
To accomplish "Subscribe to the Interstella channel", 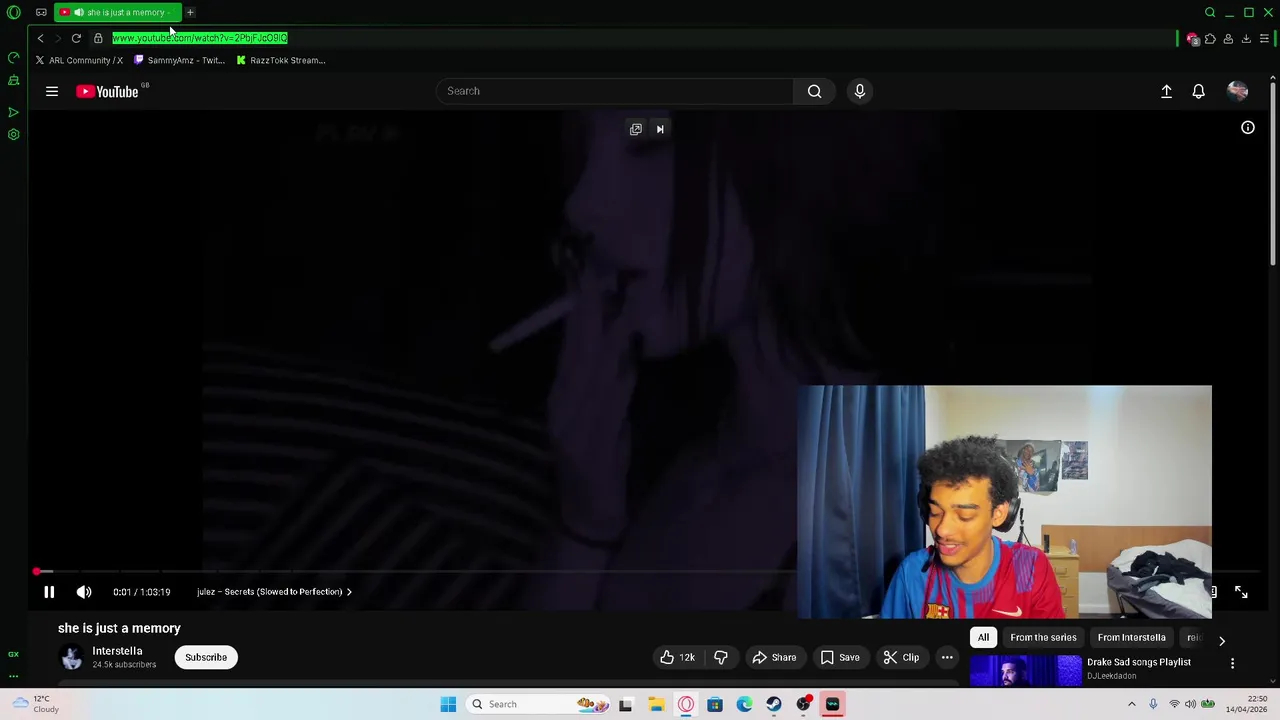I will 206,657.
